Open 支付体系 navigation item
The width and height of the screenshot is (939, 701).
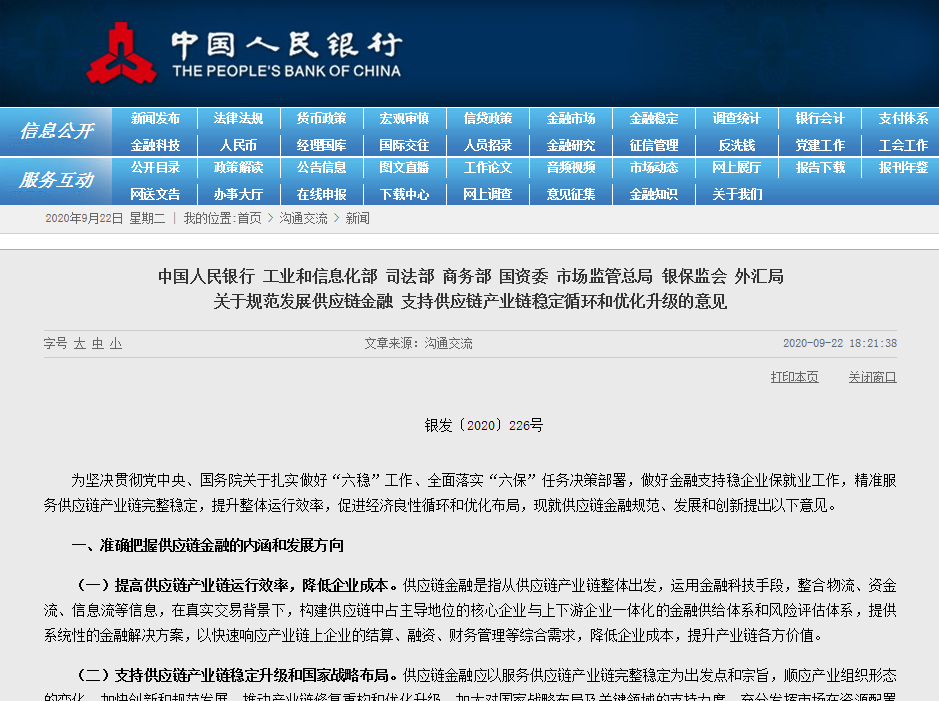903,119
